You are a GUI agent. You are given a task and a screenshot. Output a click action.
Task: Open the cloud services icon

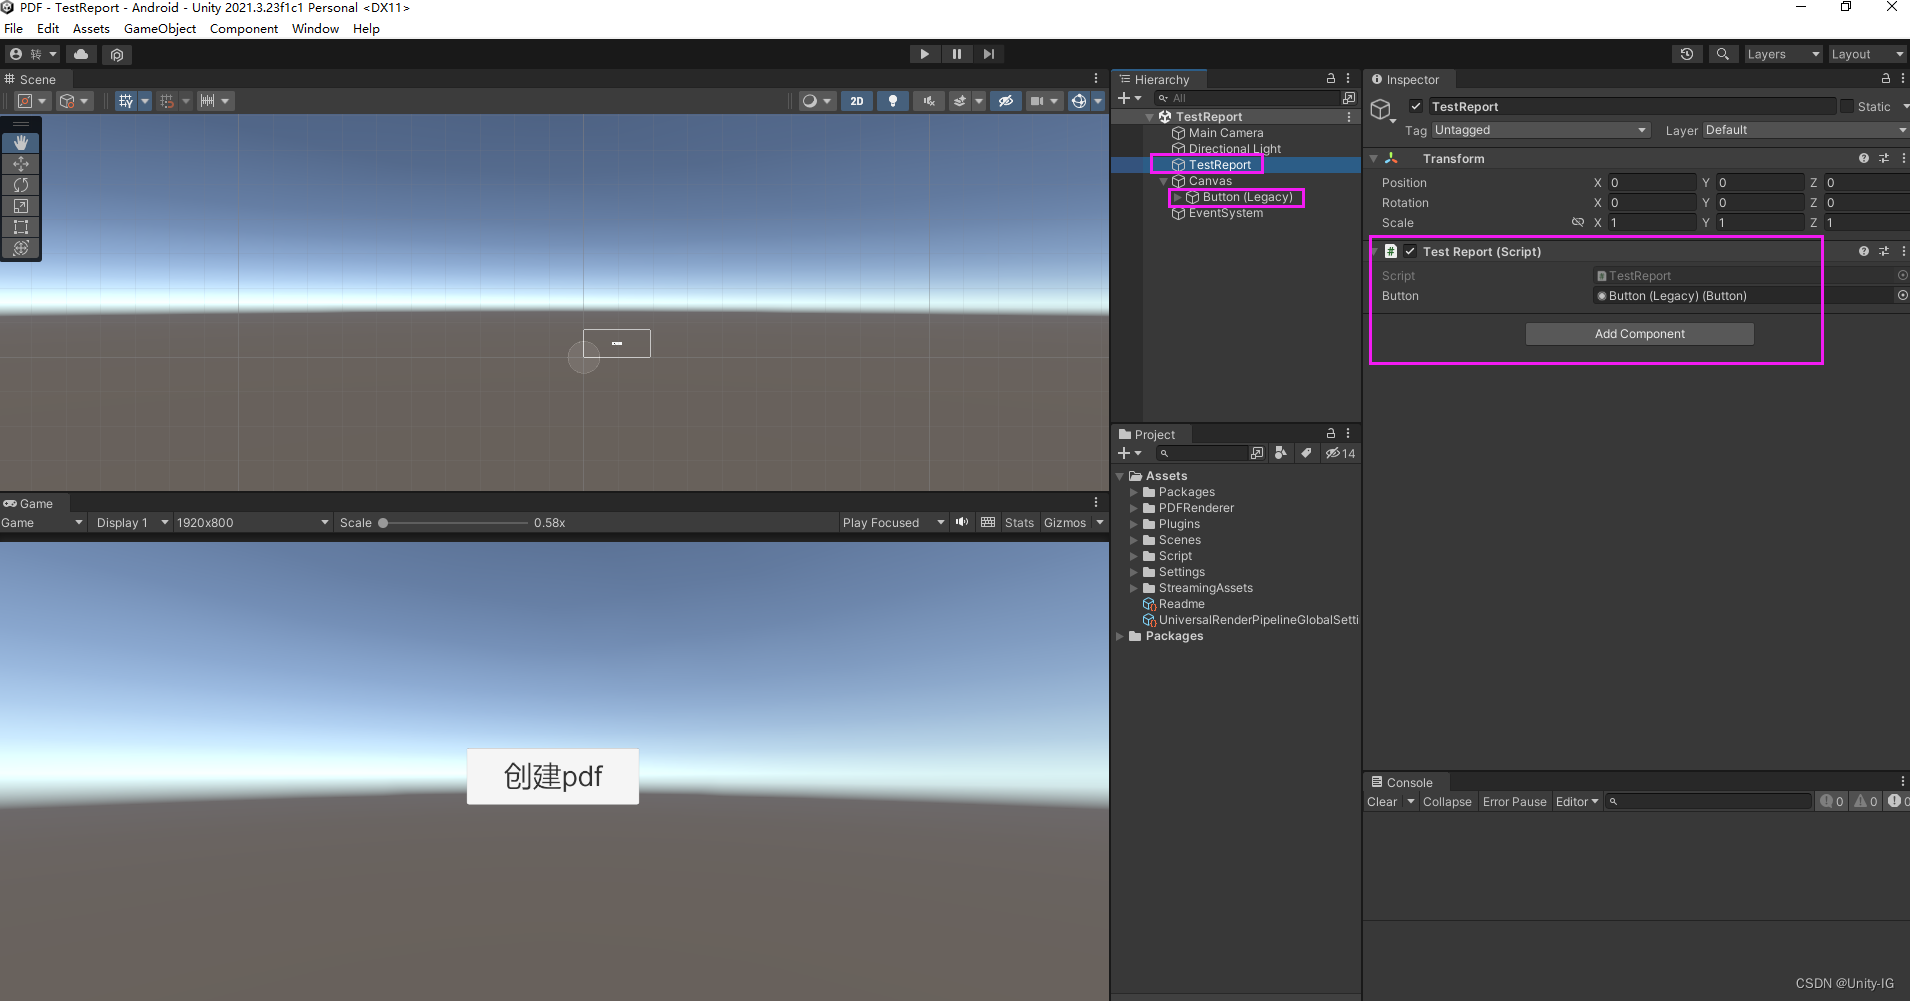[81, 54]
